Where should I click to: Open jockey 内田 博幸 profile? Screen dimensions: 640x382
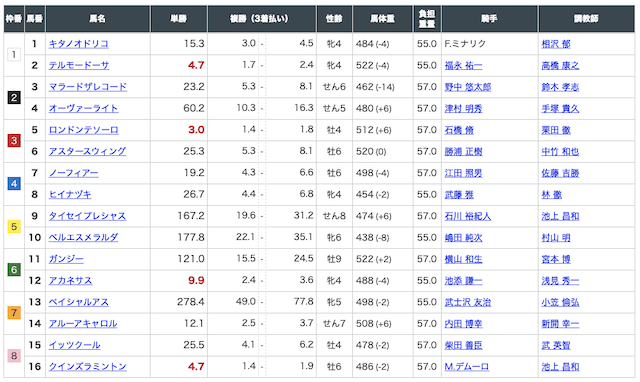click(463, 324)
